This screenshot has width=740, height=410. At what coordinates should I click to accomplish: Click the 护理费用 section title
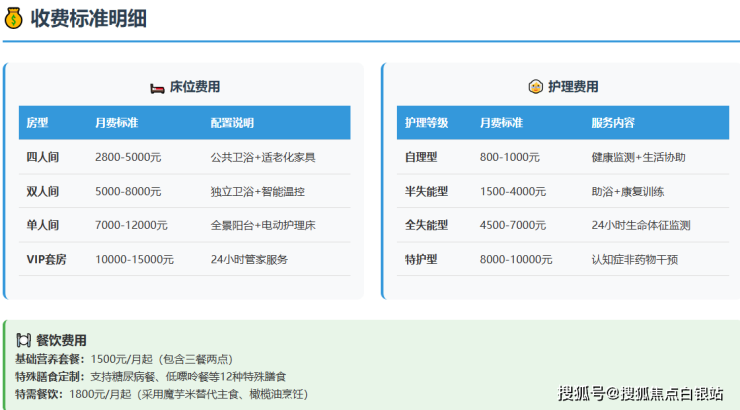coord(573,87)
